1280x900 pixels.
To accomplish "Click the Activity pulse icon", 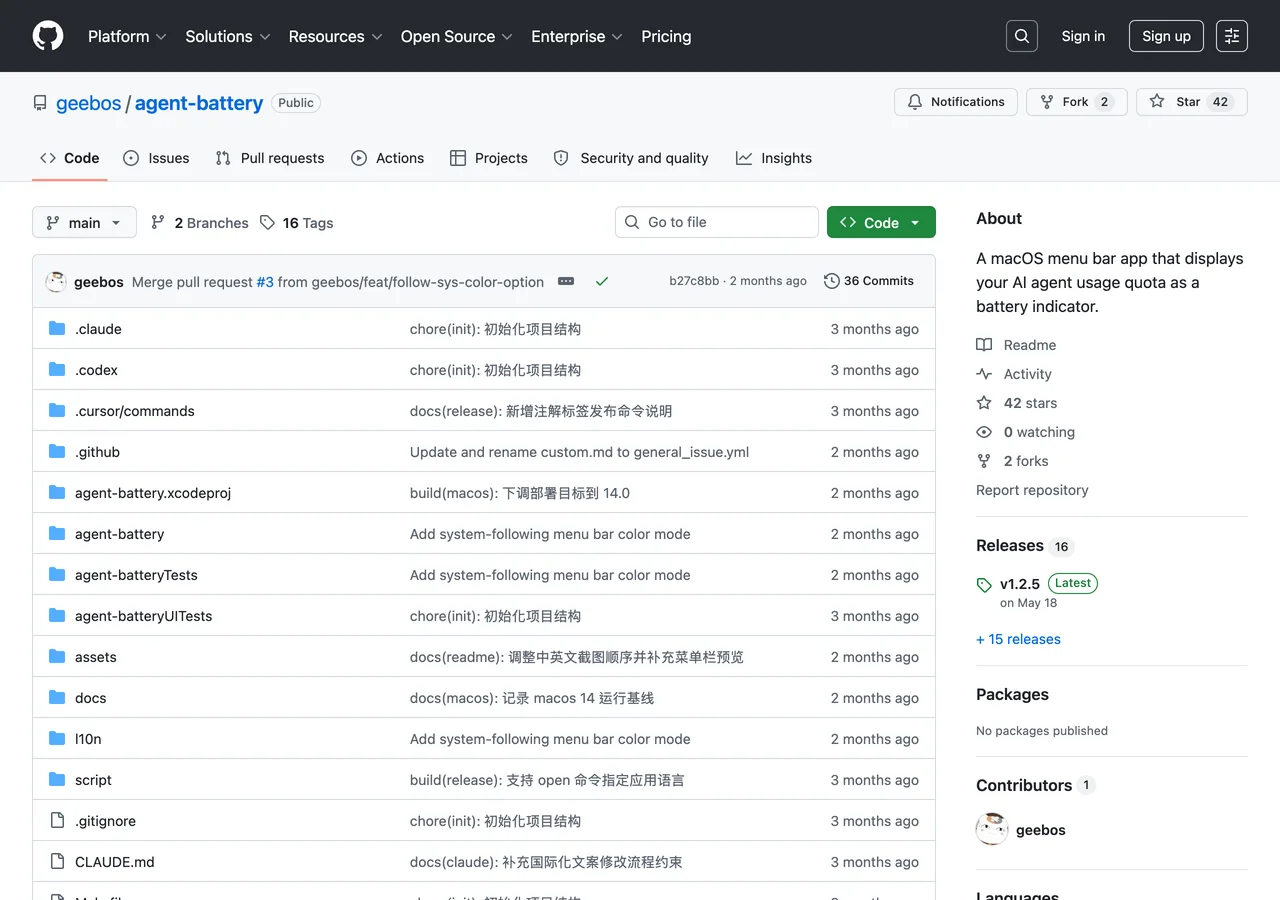I will coord(984,374).
